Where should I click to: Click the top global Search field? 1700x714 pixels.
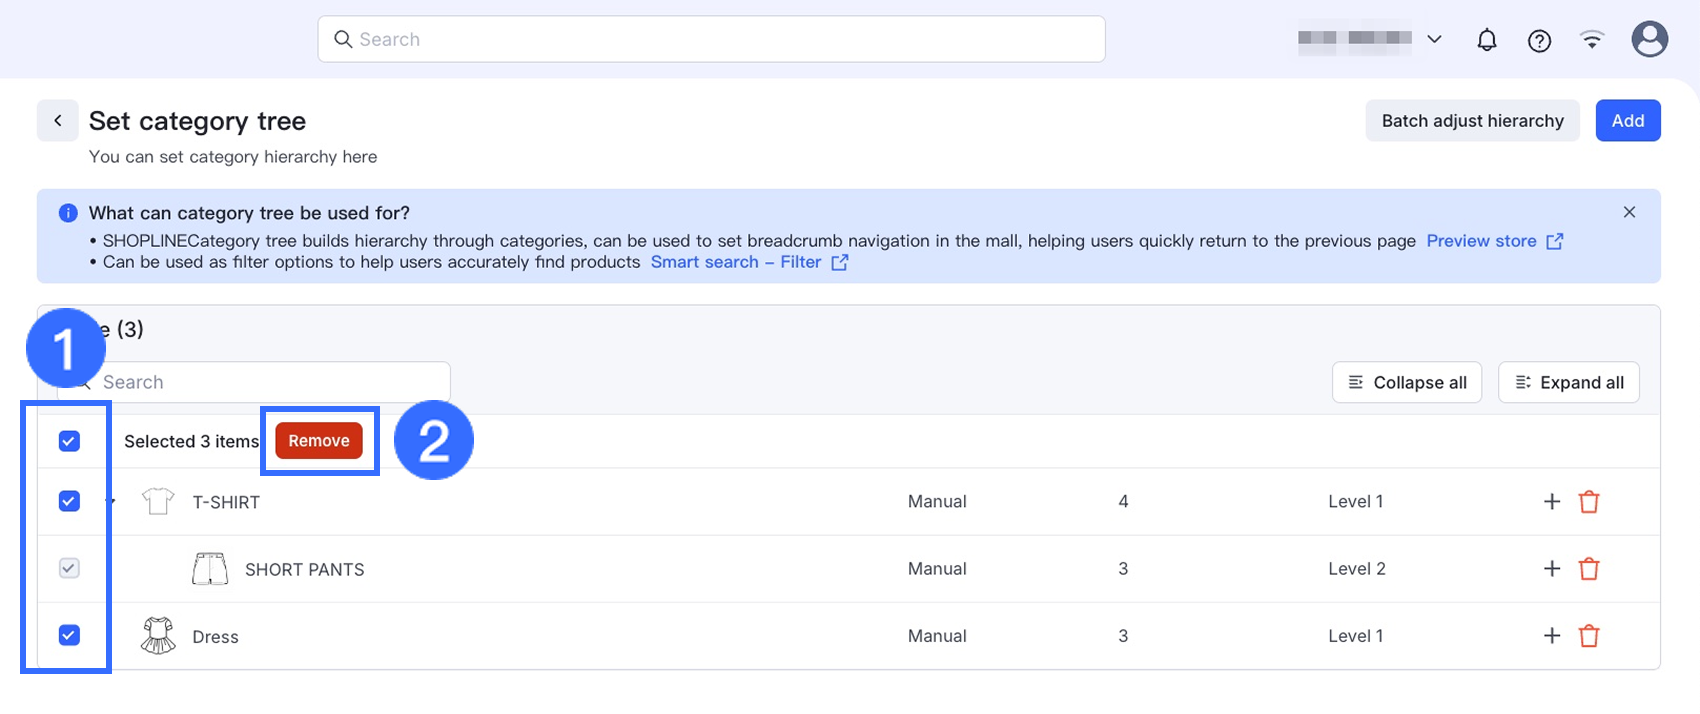click(x=711, y=39)
